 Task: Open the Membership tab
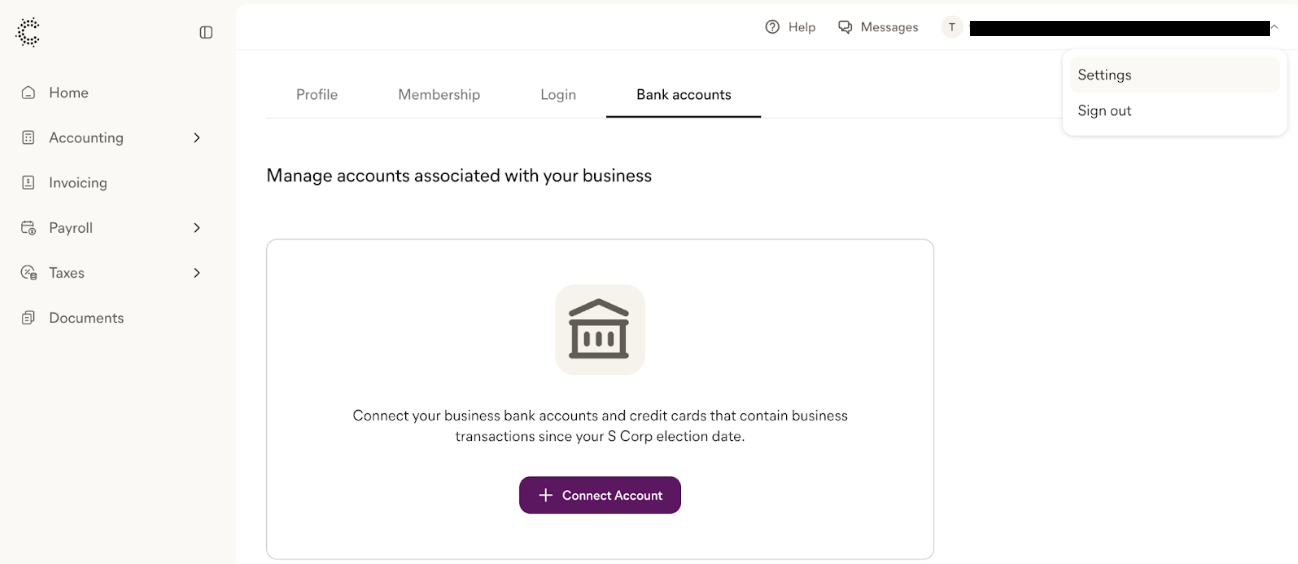coord(439,95)
